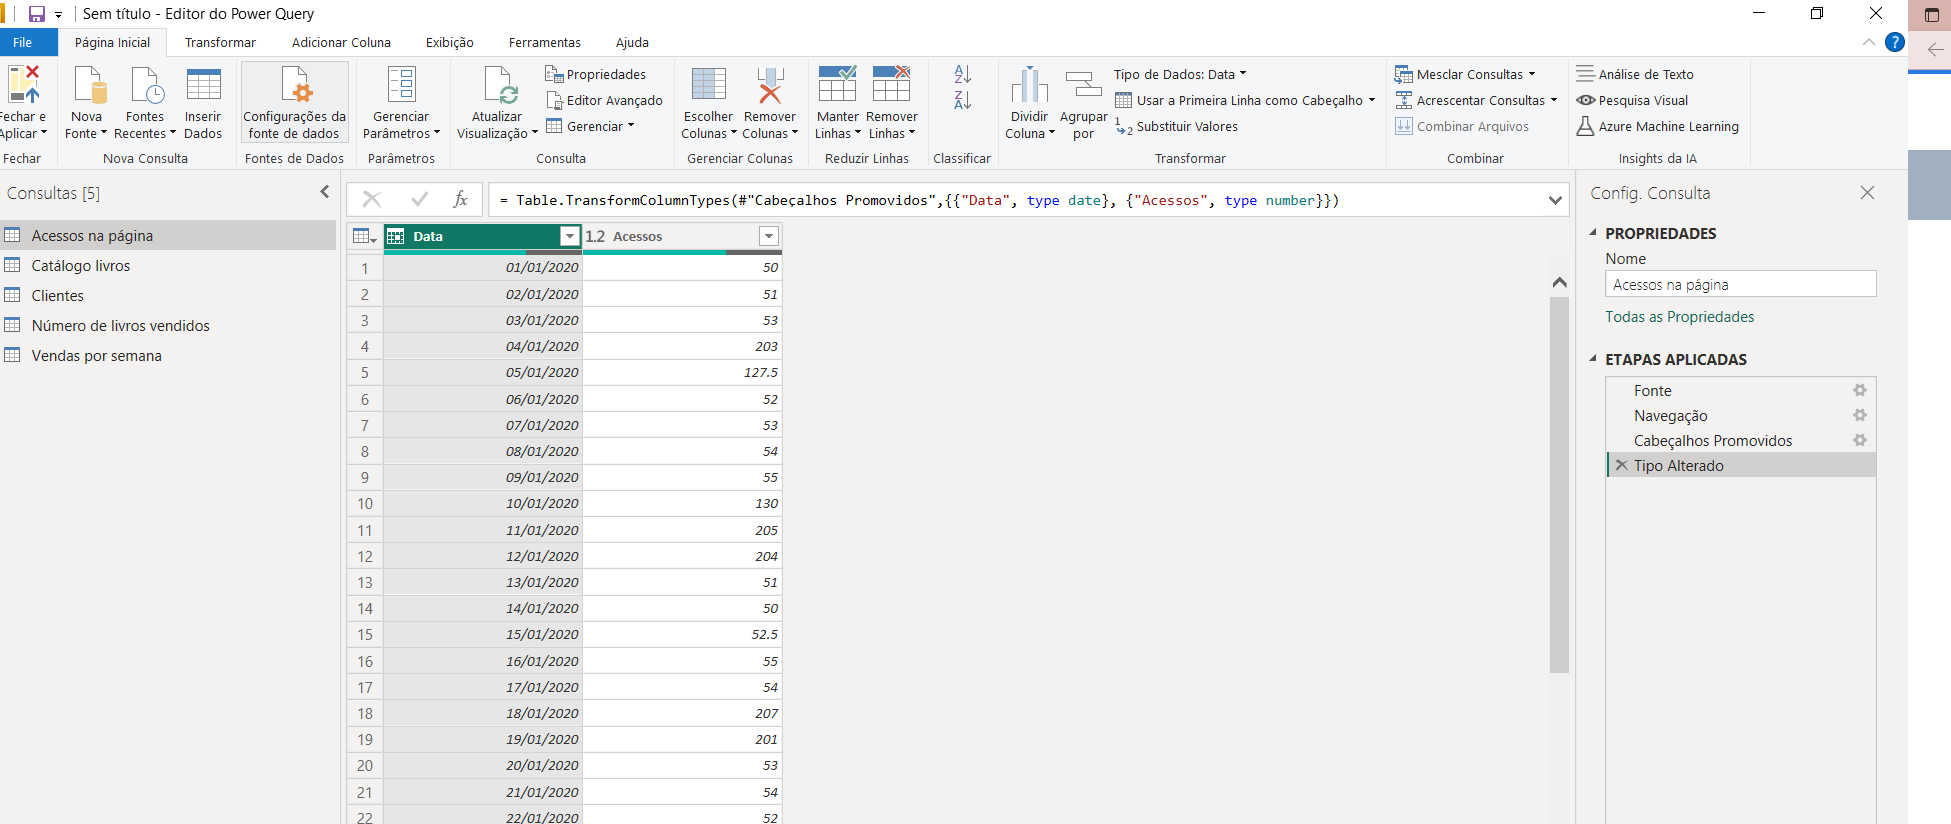Screen dimensions: 1951x824
Task: Open the File tab
Action: coord(23,42)
